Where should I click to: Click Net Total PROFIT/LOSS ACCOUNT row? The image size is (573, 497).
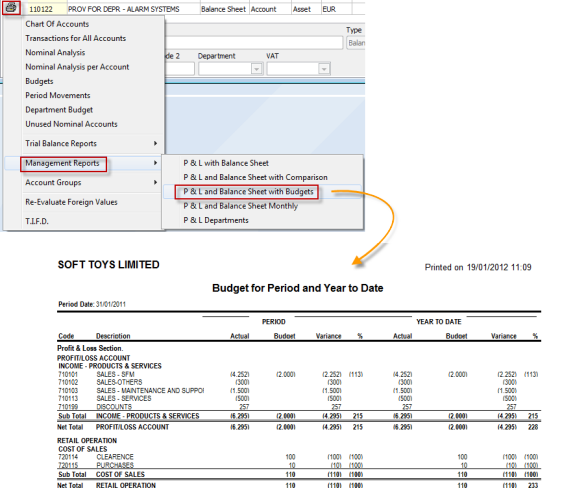(298, 427)
